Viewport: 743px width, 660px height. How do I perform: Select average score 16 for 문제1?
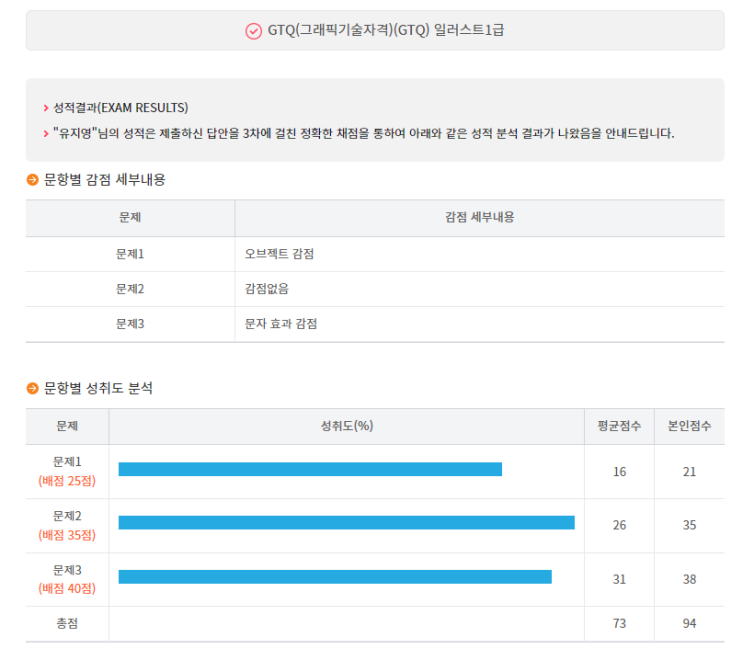pos(619,472)
